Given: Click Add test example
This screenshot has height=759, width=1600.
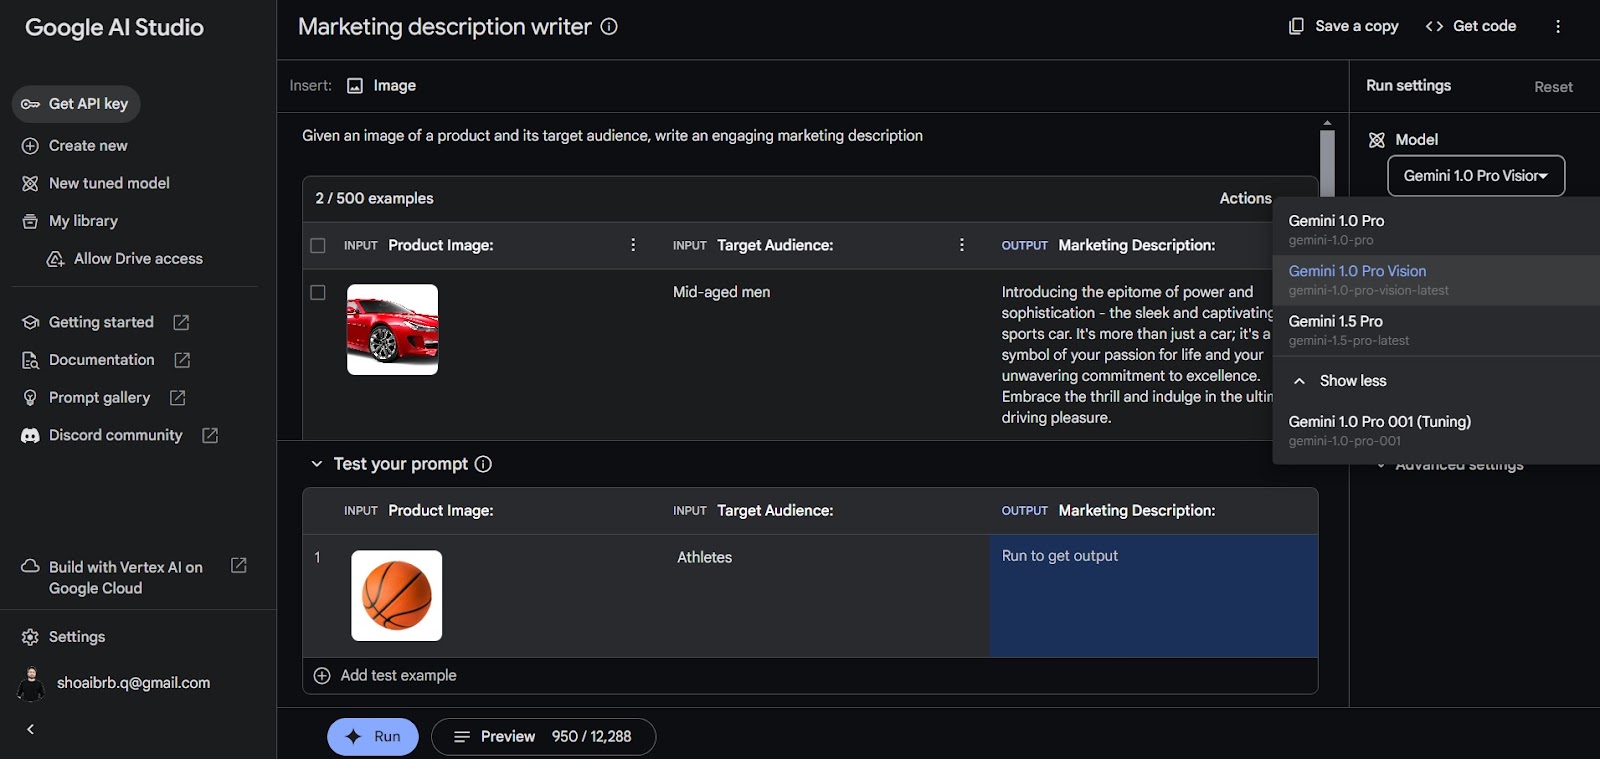Looking at the screenshot, I should 385,676.
